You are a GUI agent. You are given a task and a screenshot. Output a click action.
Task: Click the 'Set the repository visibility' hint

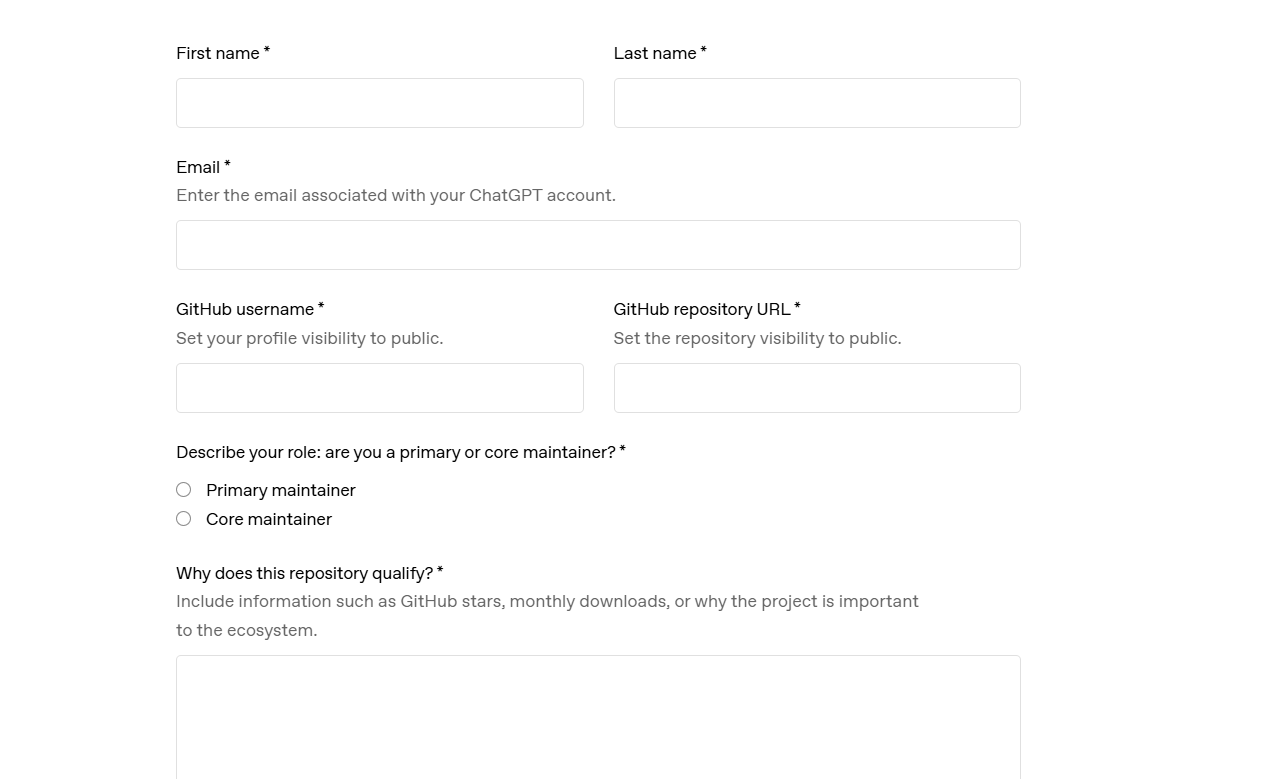click(757, 338)
